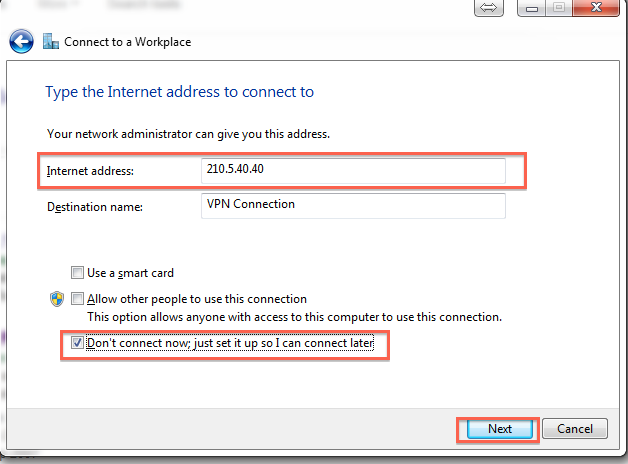Click the double-arrow button in title bar
The width and height of the screenshot is (628, 464).
[x=489, y=8]
